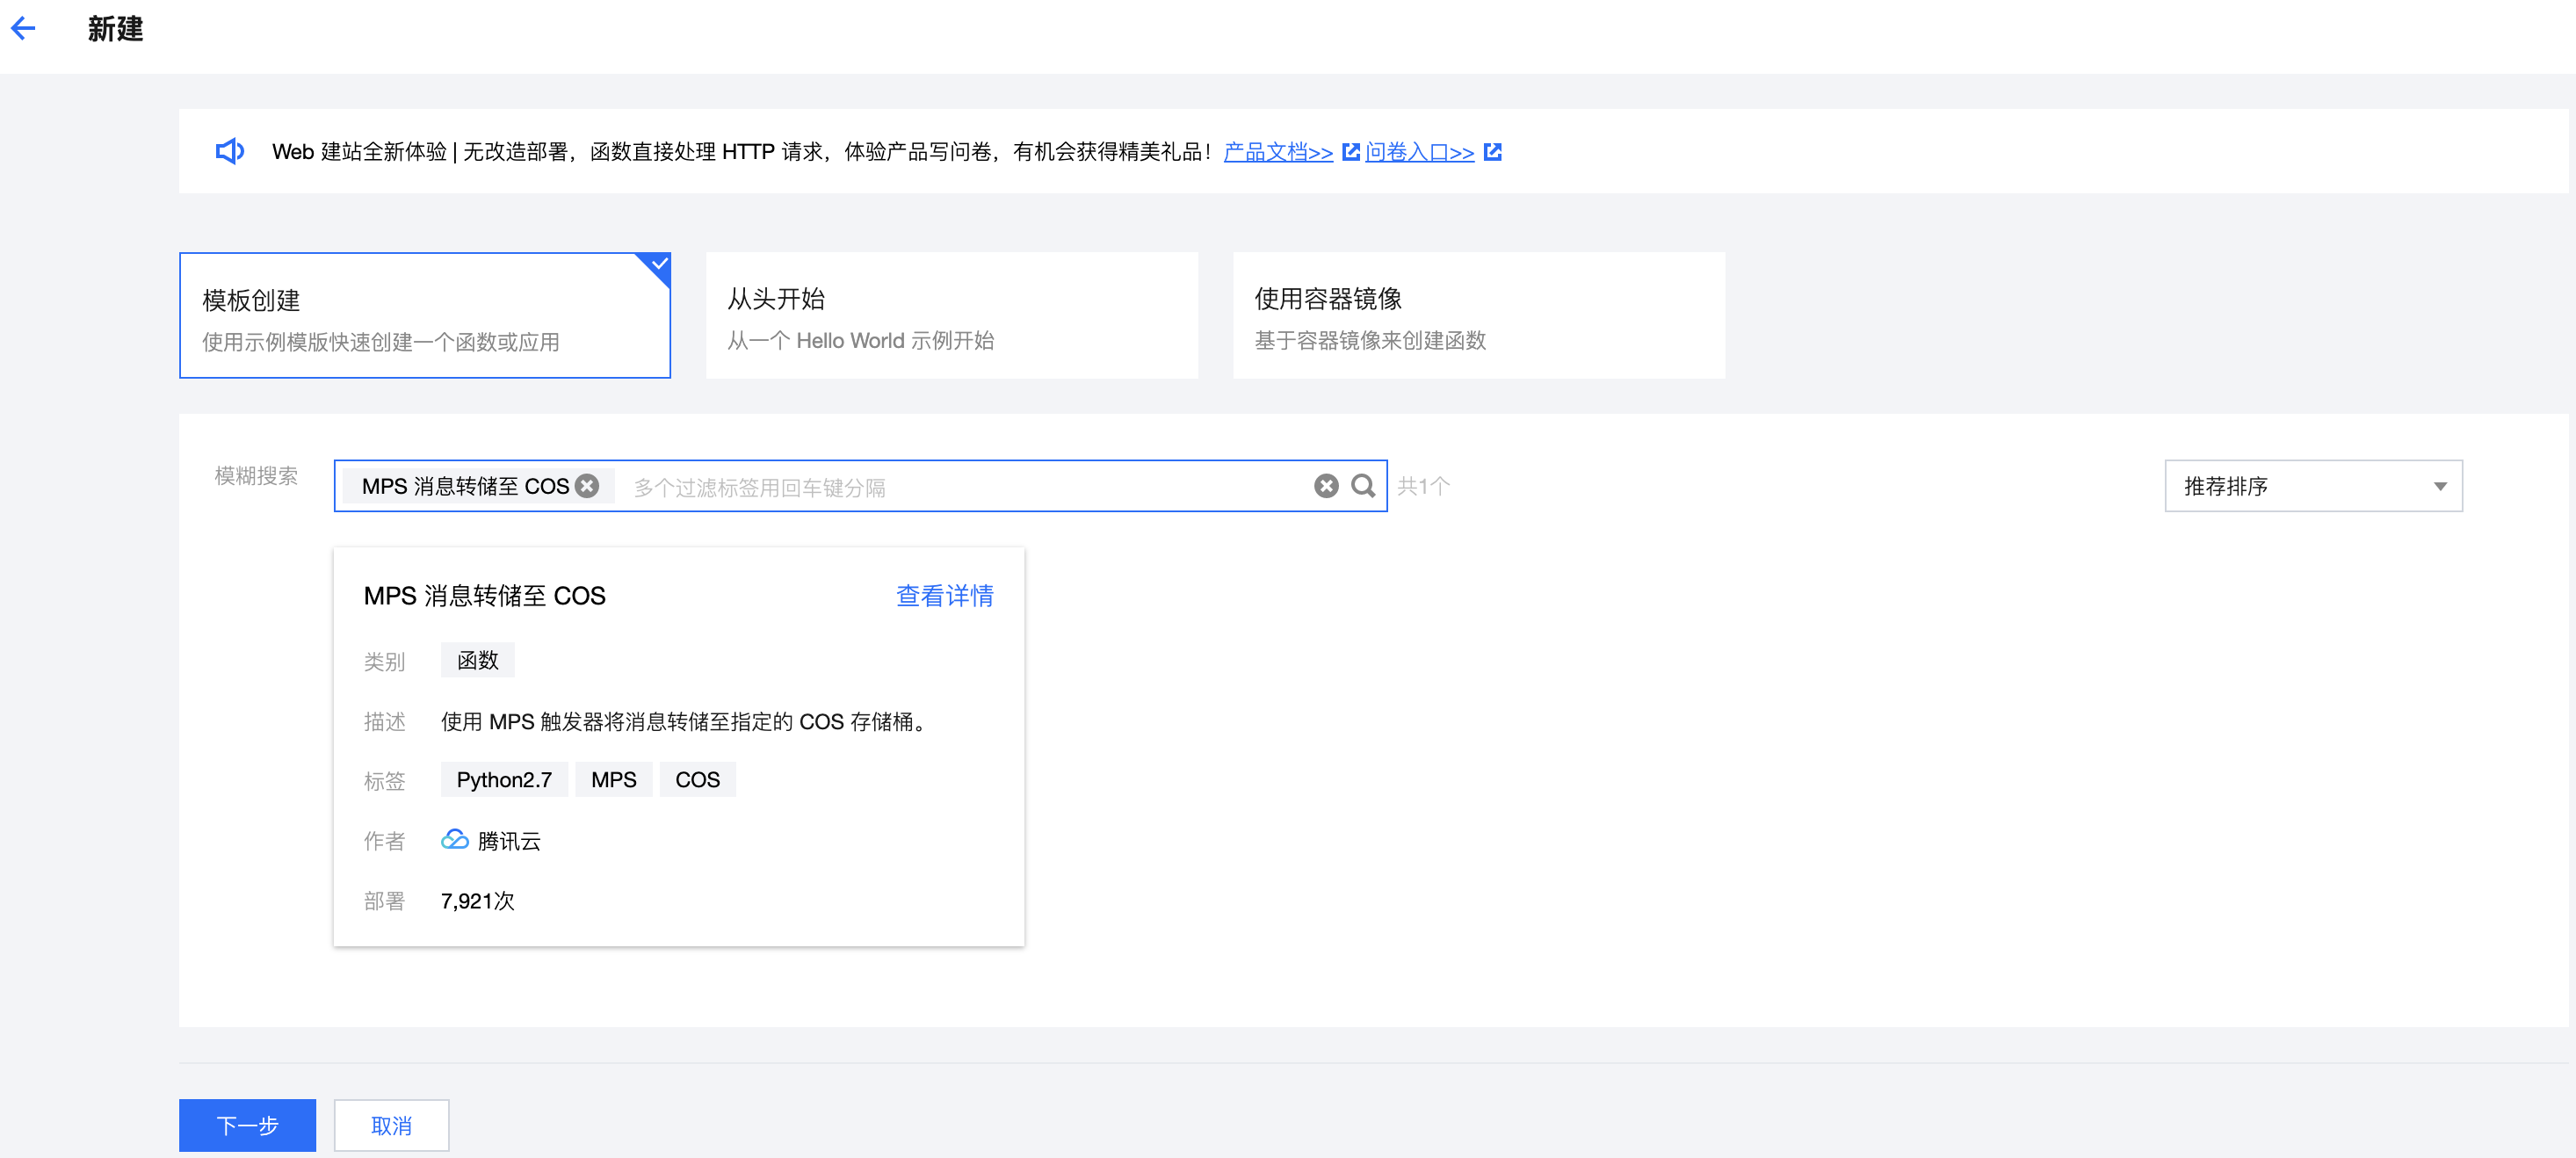Click the 共1个 result count
The width and height of the screenshot is (2576, 1158).
(x=1422, y=486)
